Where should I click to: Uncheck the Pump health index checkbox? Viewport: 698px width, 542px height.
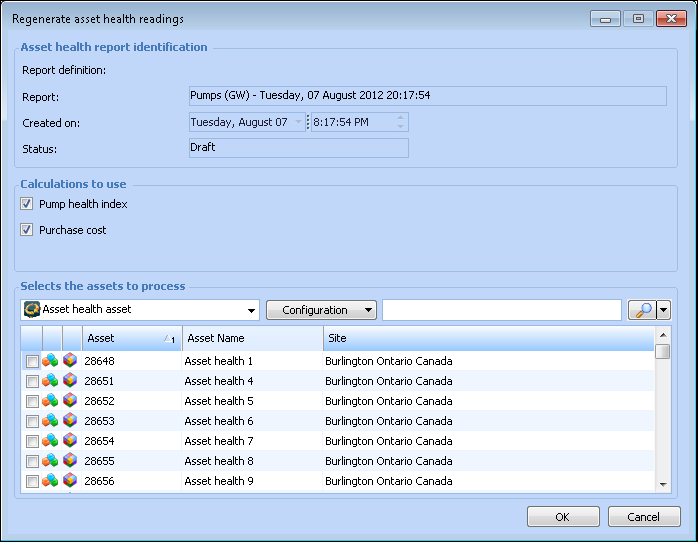[x=27, y=204]
